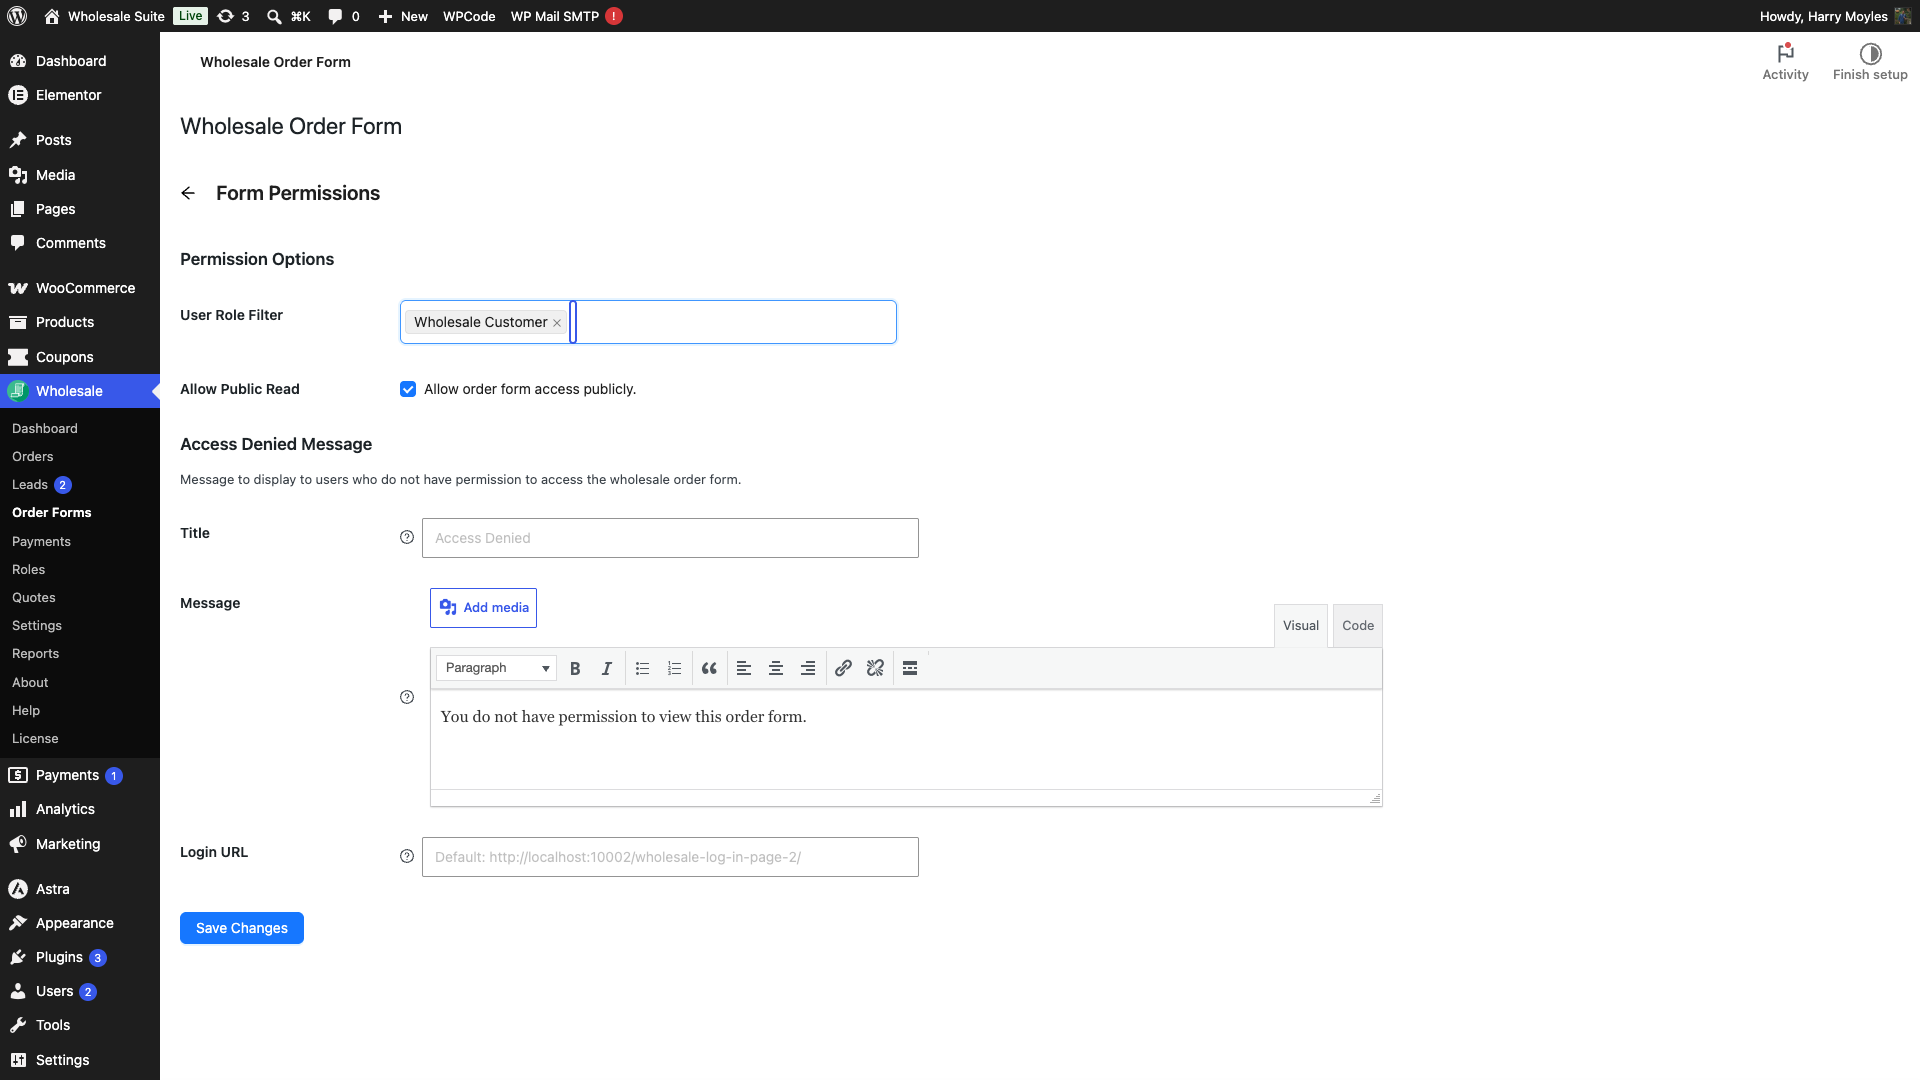The width and height of the screenshot is (1920, 1080).
Task: Open the search command palette icon
Action: [288, 16]
